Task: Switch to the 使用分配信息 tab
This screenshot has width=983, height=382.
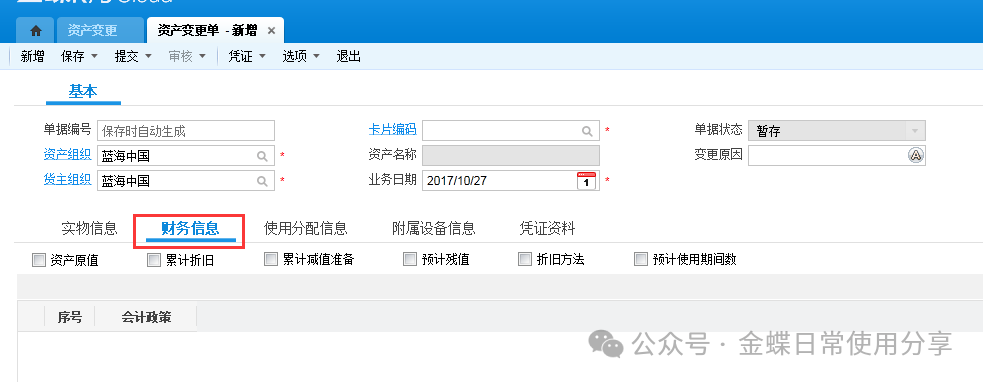Action: click(305, 228)
